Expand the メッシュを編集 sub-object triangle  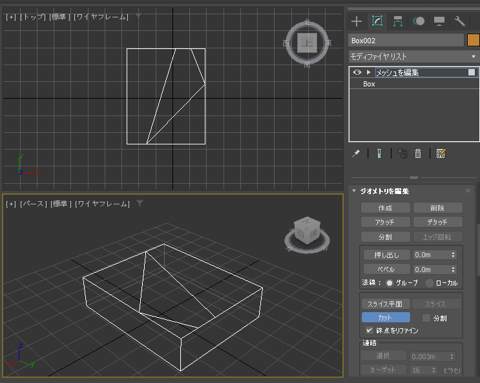coord(368,72)
